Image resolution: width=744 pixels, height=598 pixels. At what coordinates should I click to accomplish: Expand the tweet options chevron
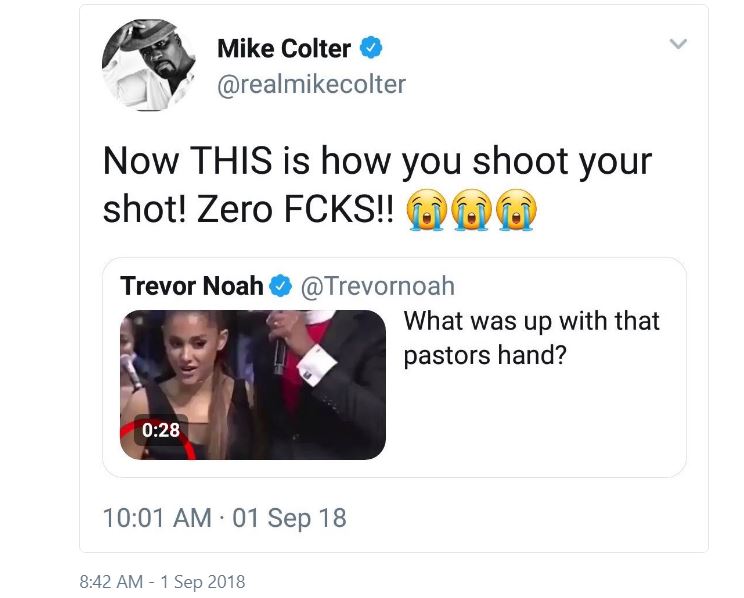click(679, 44)
